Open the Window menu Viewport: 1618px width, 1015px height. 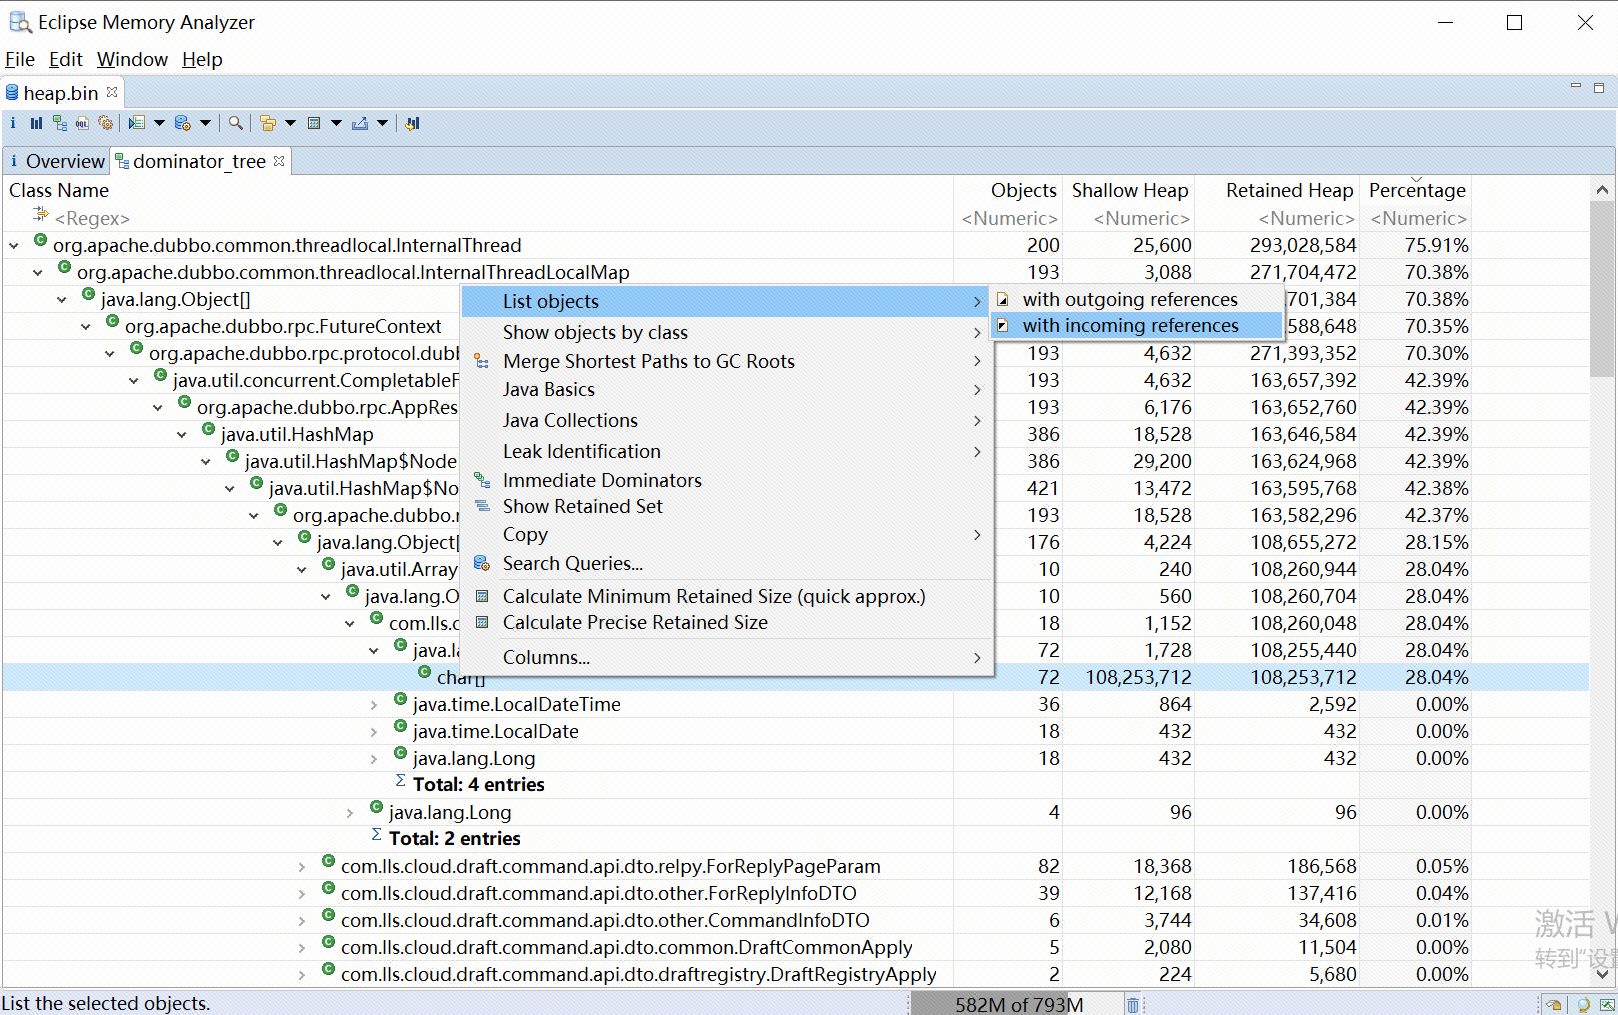[x=132, y=59]
